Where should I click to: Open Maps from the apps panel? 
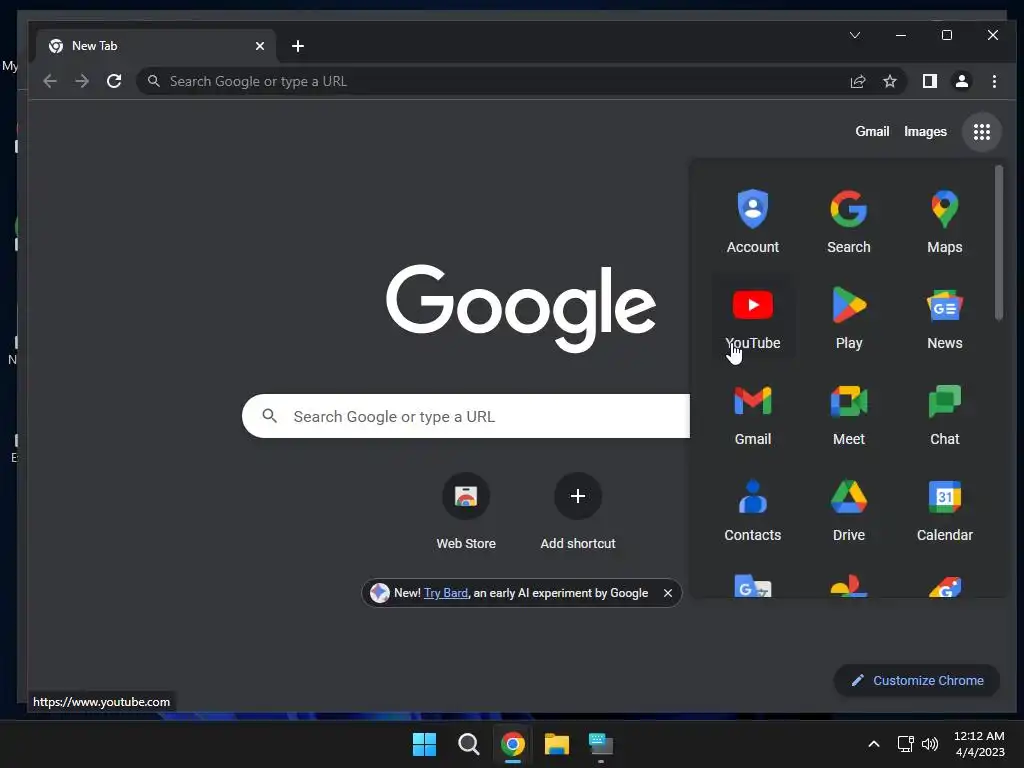coord(944,221)
